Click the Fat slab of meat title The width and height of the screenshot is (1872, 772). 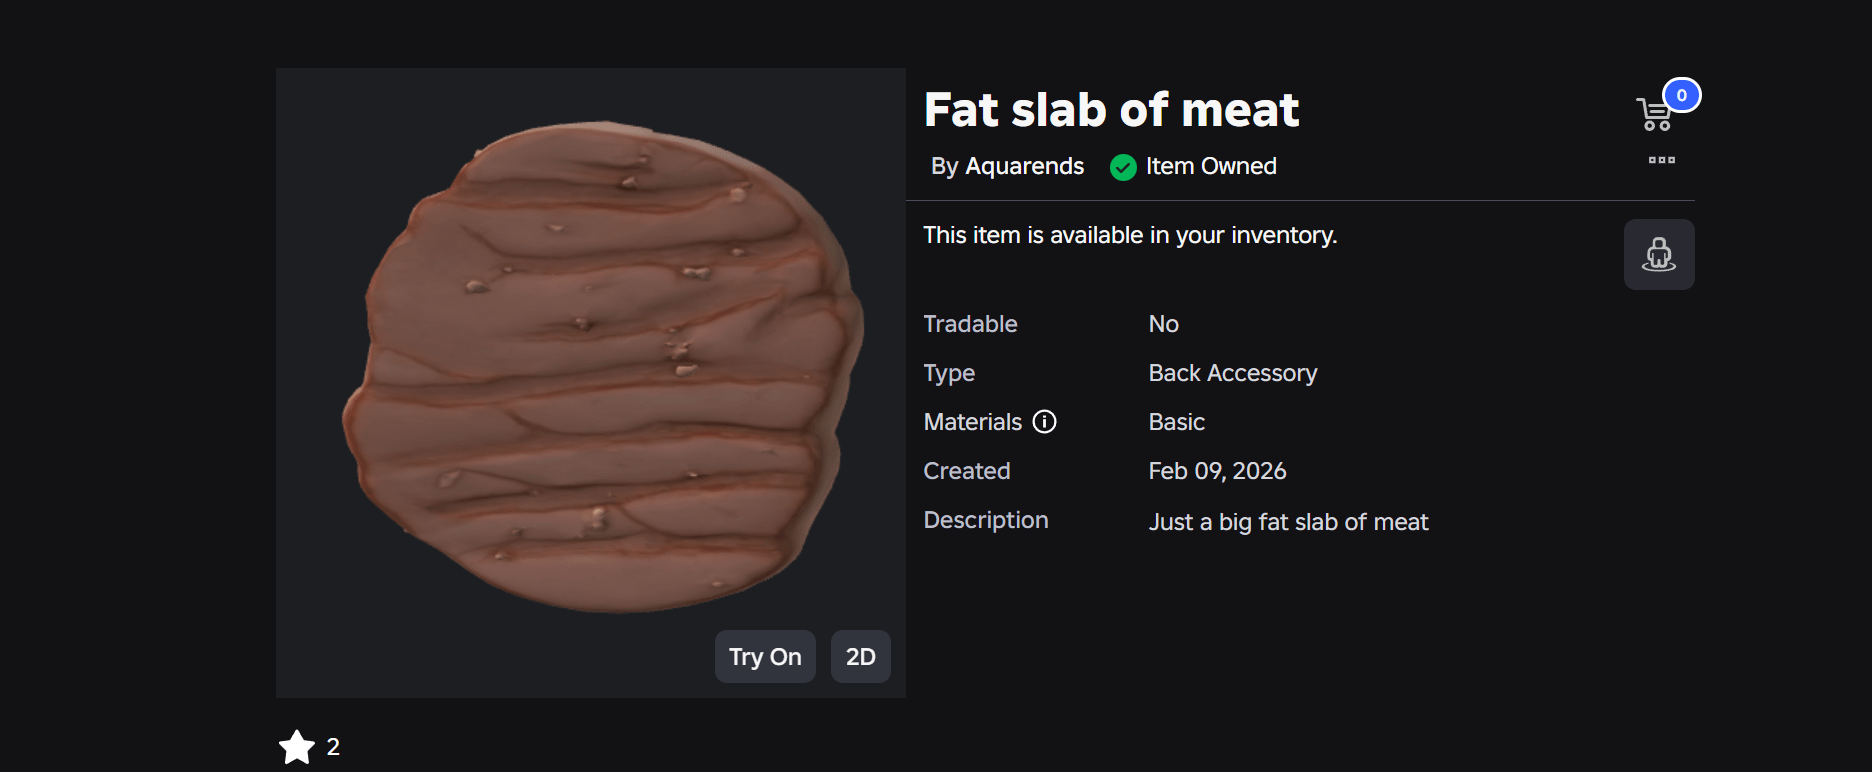1111,110
